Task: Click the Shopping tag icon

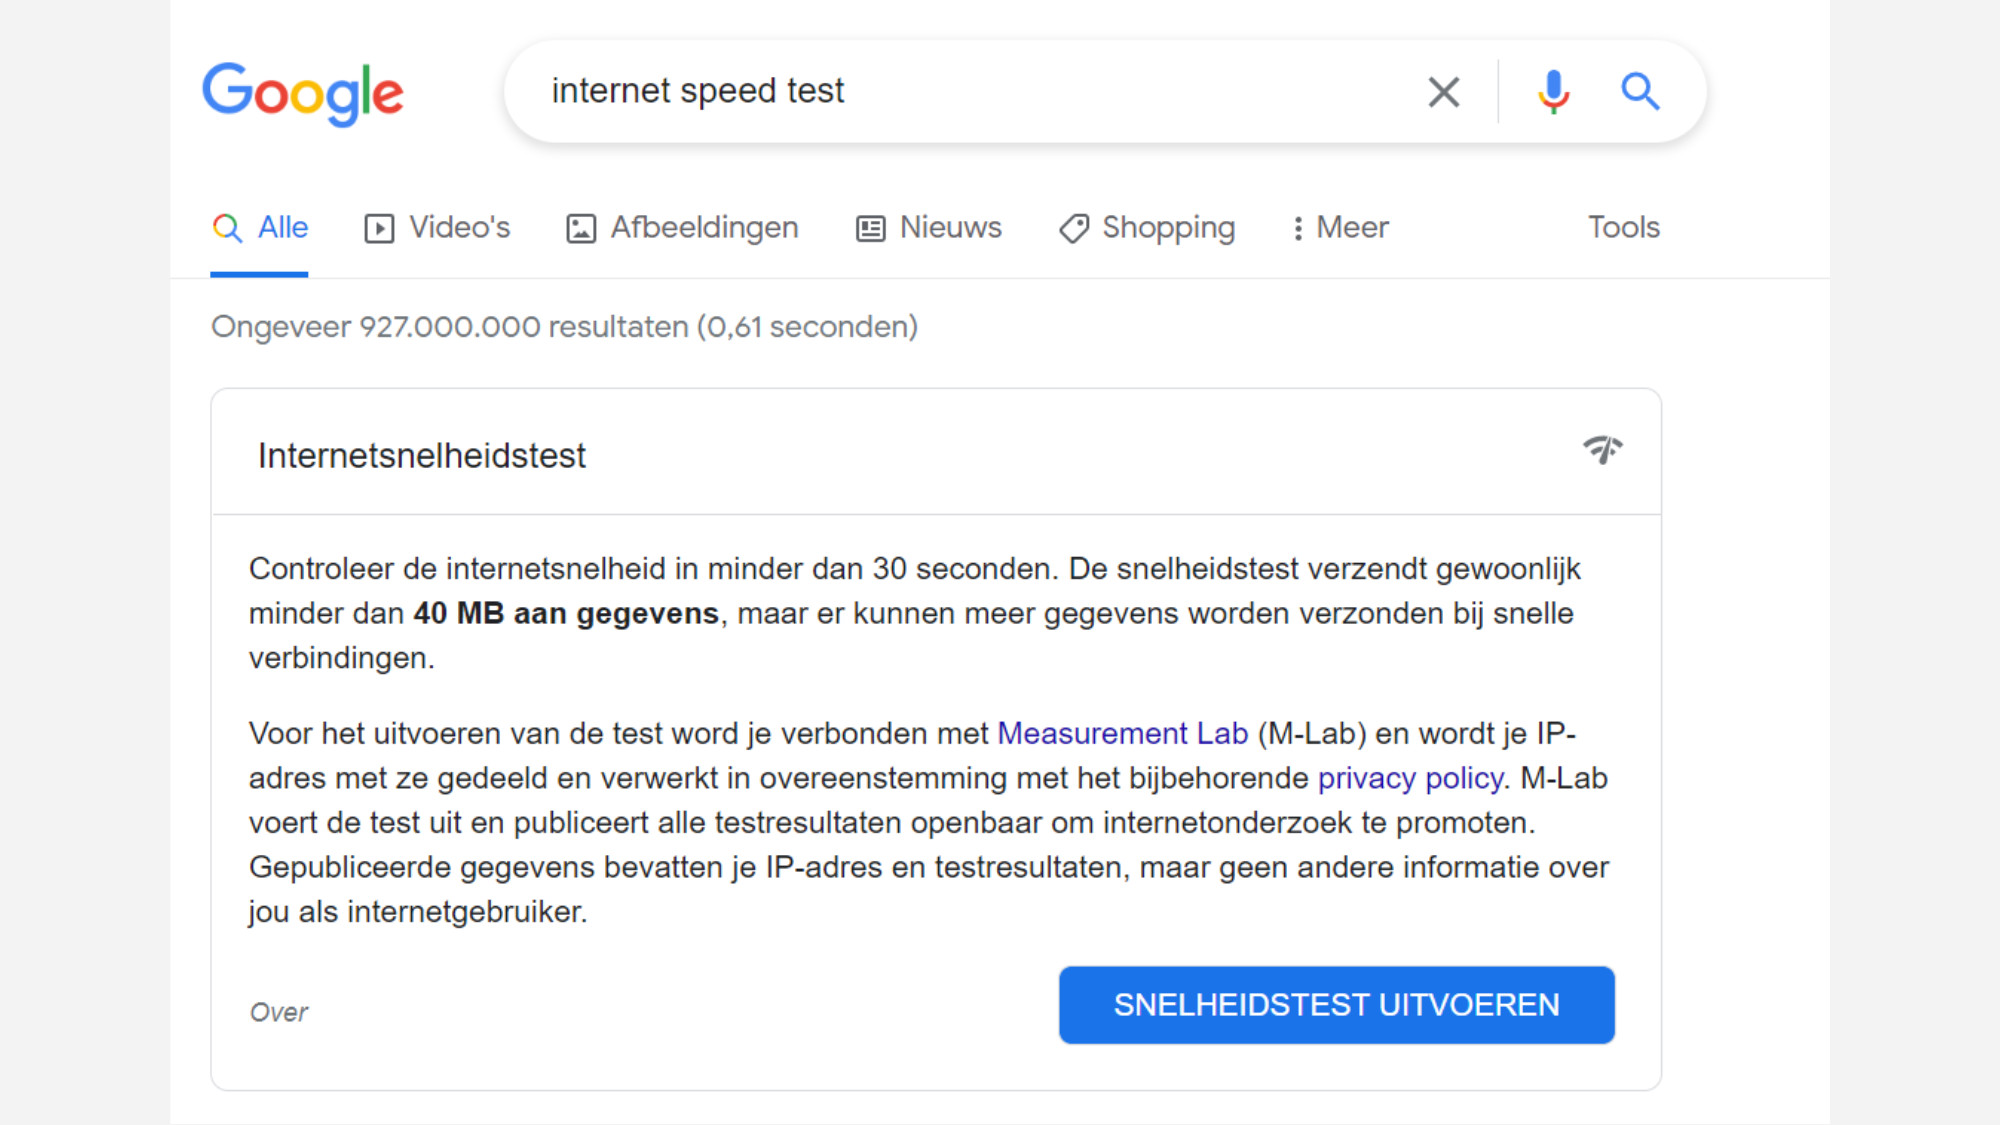Action: pos(1073,229)
